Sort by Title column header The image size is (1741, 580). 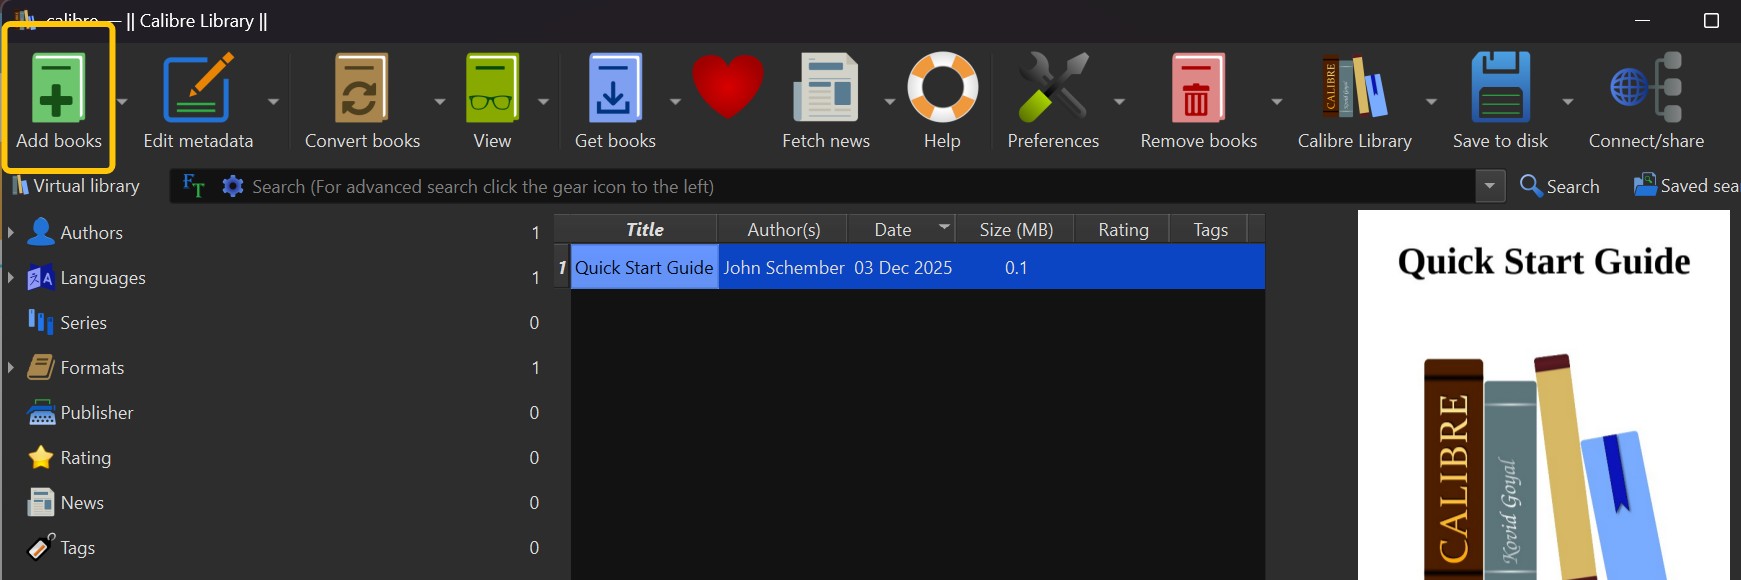click(644, 229)
